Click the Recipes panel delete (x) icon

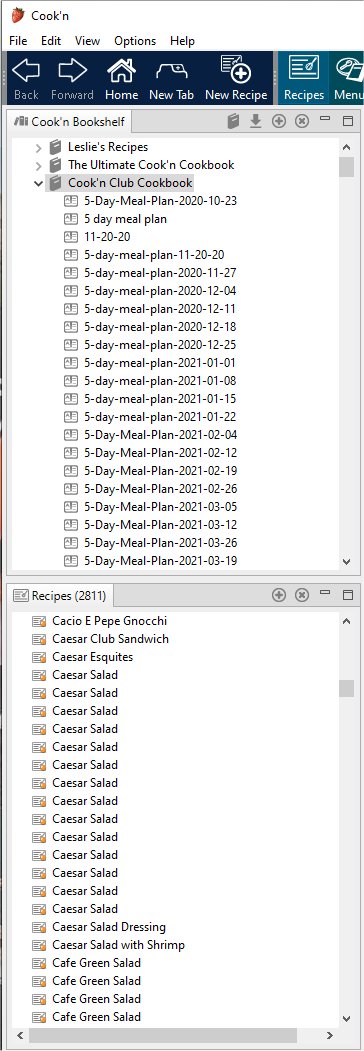[302, 595]
